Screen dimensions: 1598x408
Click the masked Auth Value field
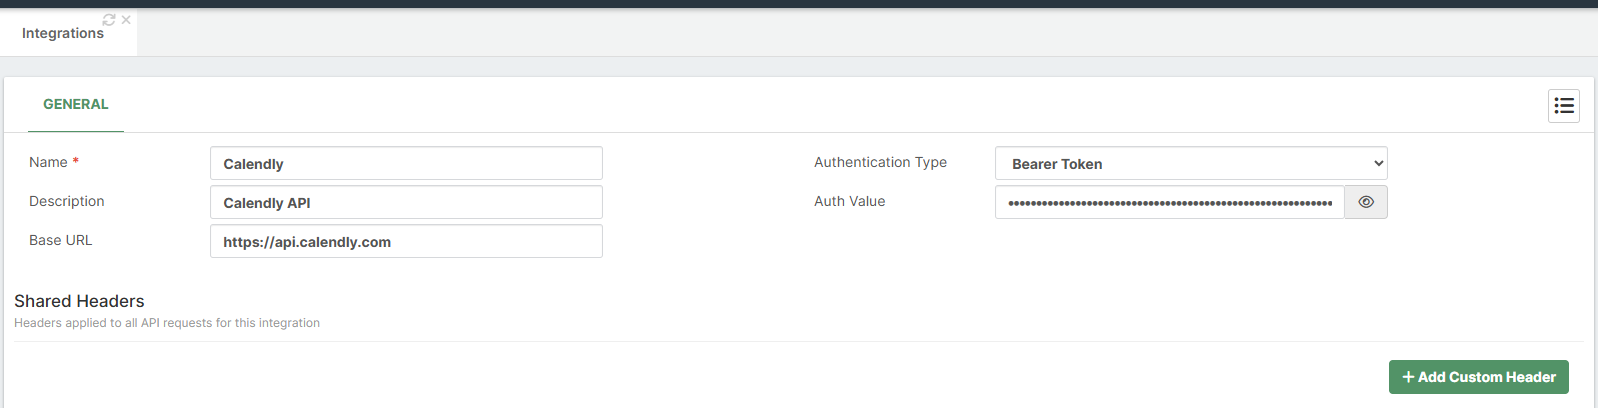tap(1169, 202)
